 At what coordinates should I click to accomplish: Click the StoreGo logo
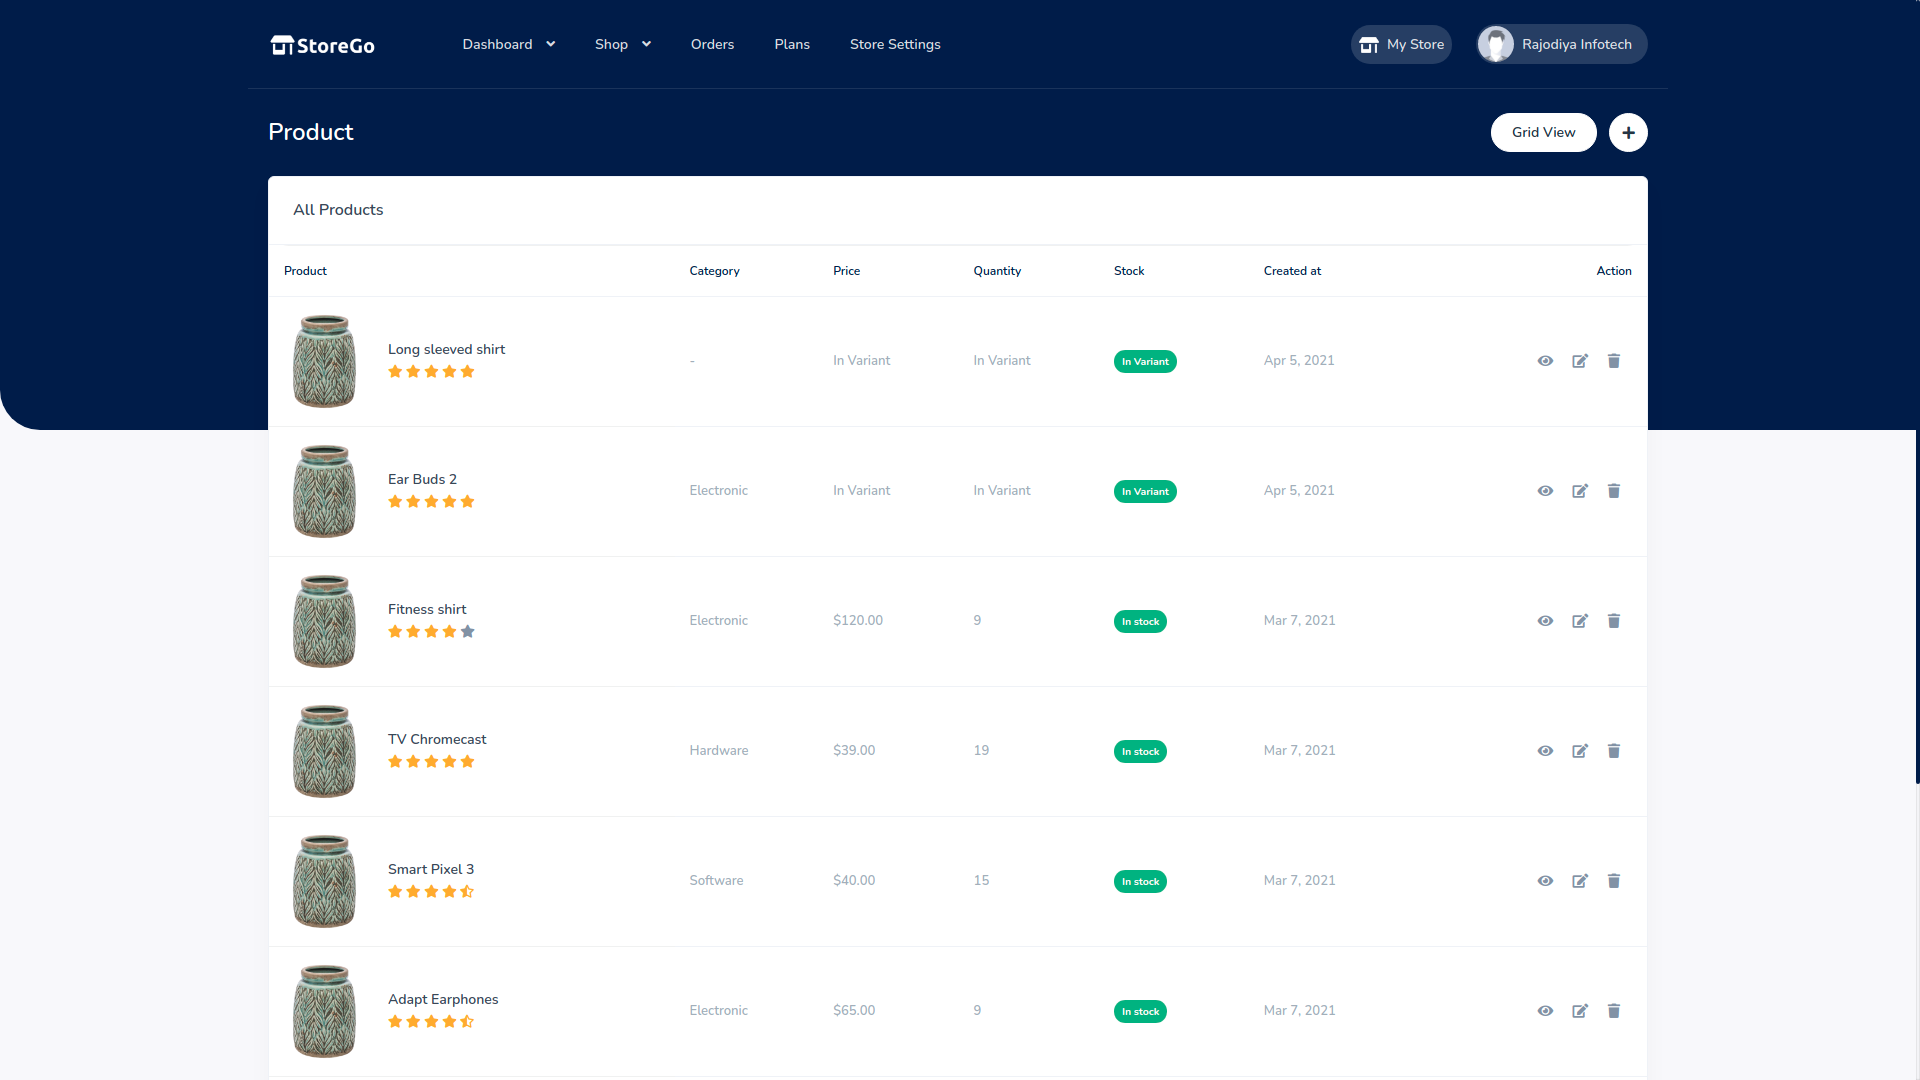coord(322,45)
